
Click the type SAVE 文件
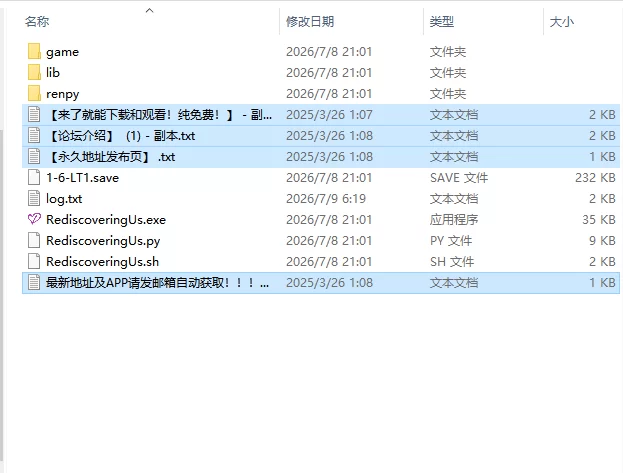tap(459, 178)
